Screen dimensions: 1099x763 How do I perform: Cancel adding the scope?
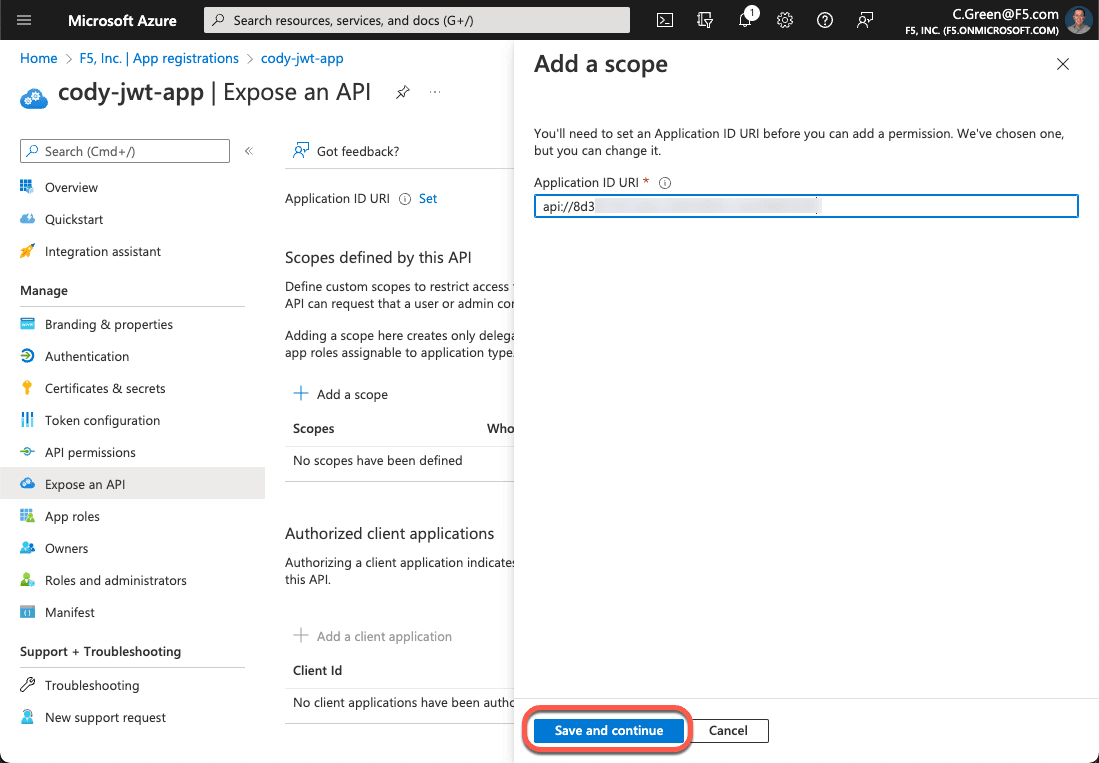[x=728, y=730]
